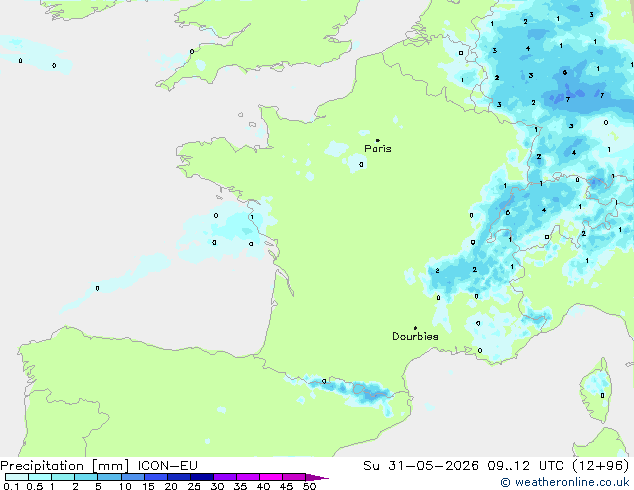Click the 0.1–0.5 mm legend swatch
Viewport: 634px width, 490px height.
17,477
